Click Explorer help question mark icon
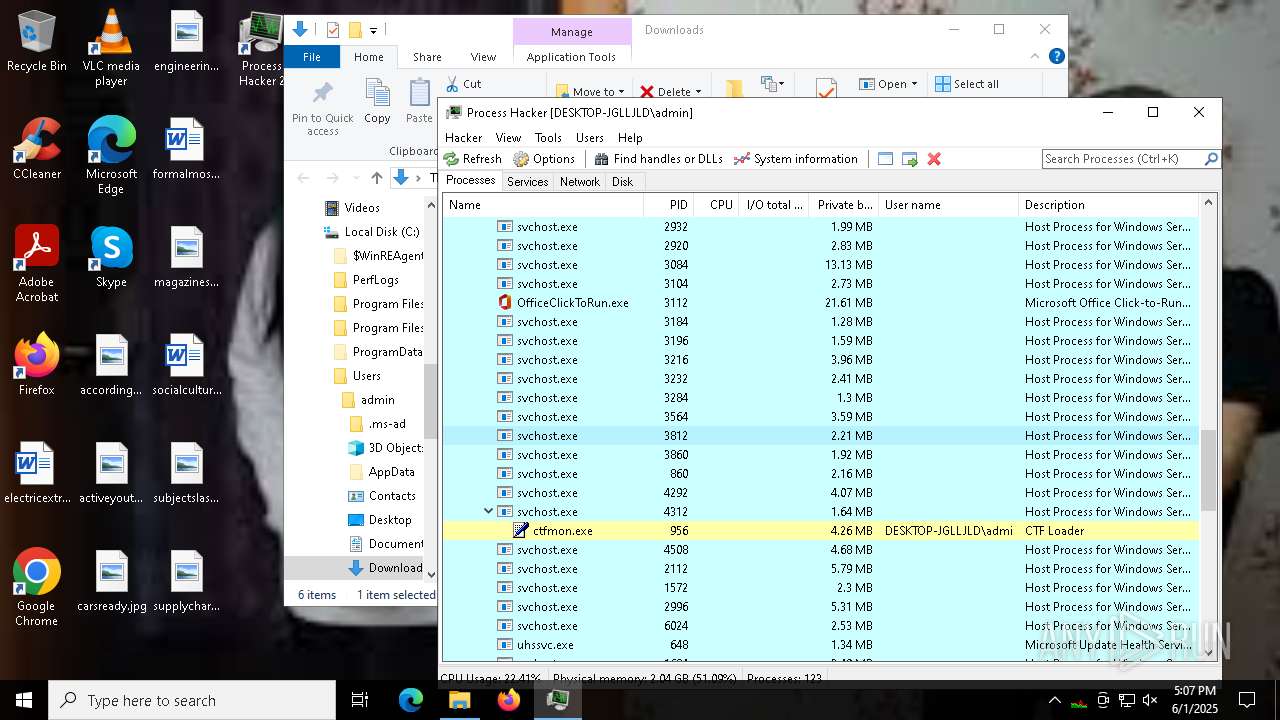Viewport: 1280px width, 720px height. [x=1056, y=57]
